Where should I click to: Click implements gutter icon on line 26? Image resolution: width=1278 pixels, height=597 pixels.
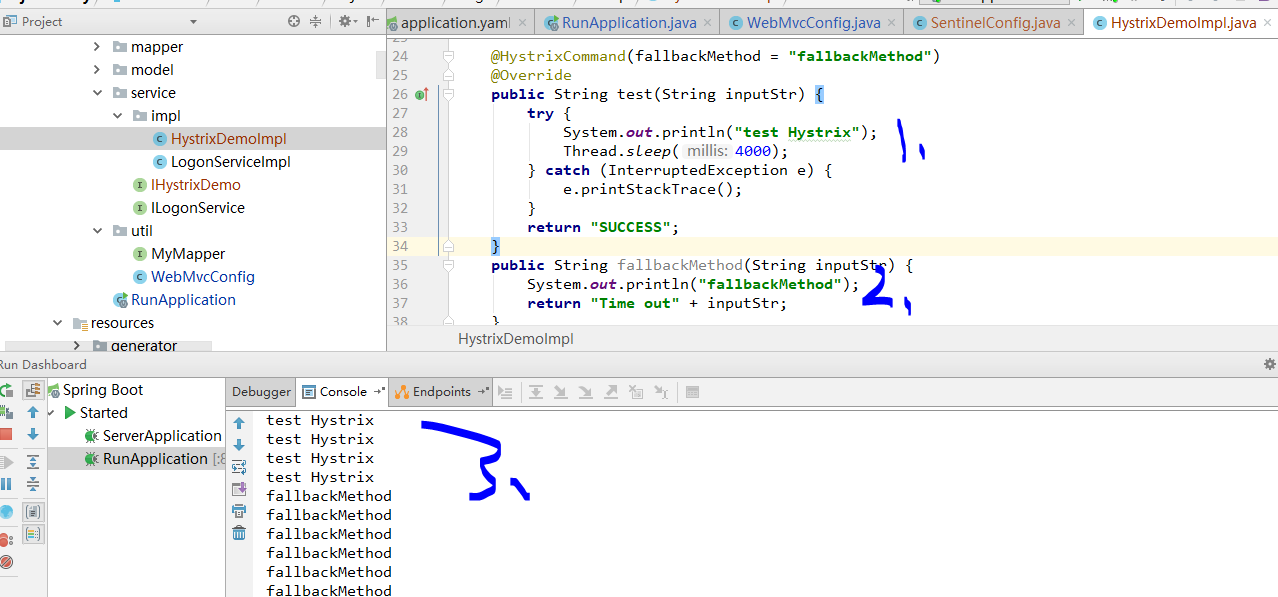[421, 94]
